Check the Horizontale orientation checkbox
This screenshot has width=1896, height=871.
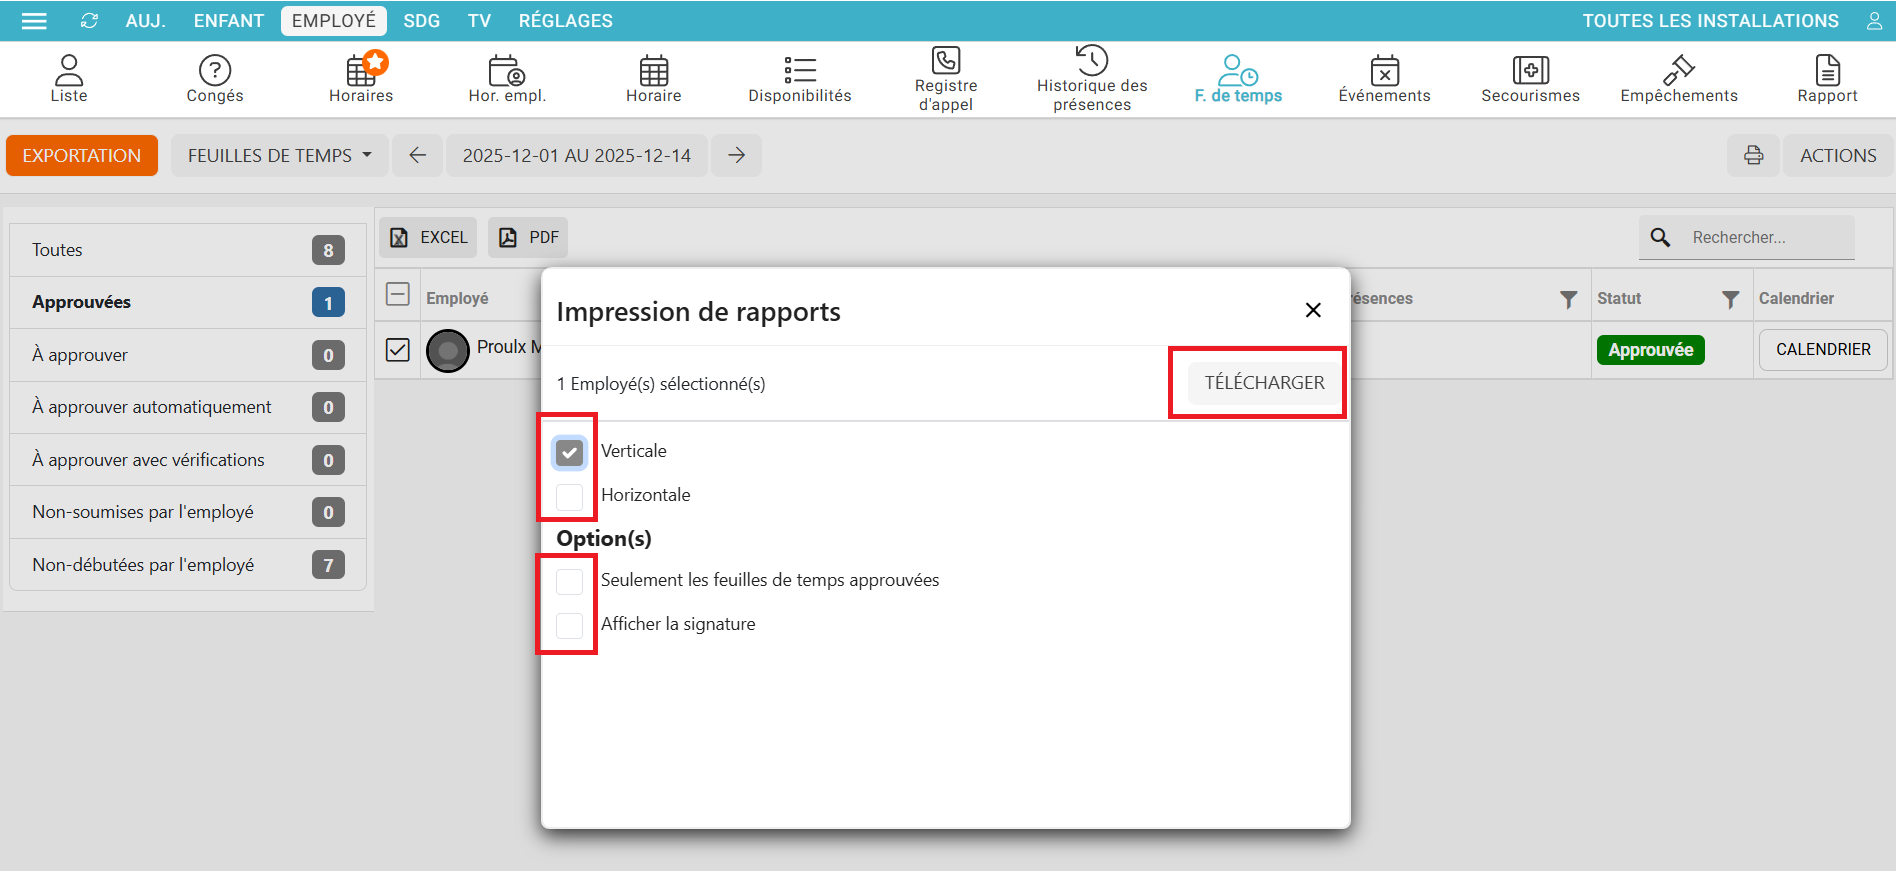tap(569, 497)
